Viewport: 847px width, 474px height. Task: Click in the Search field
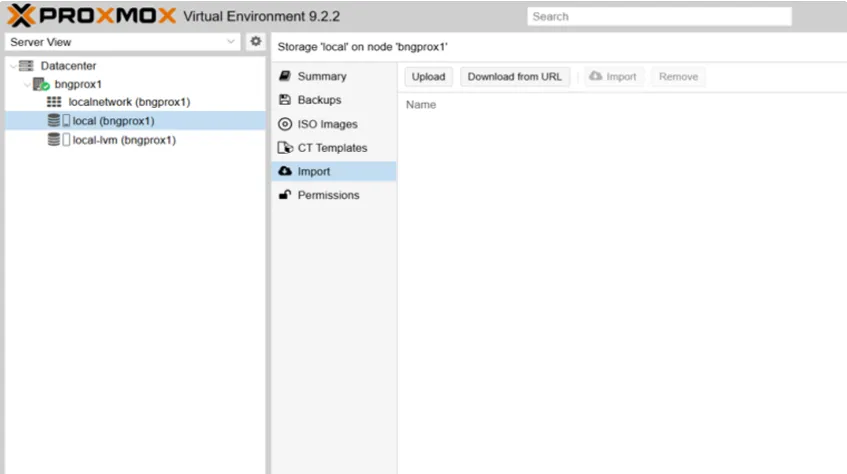[659, 16]
